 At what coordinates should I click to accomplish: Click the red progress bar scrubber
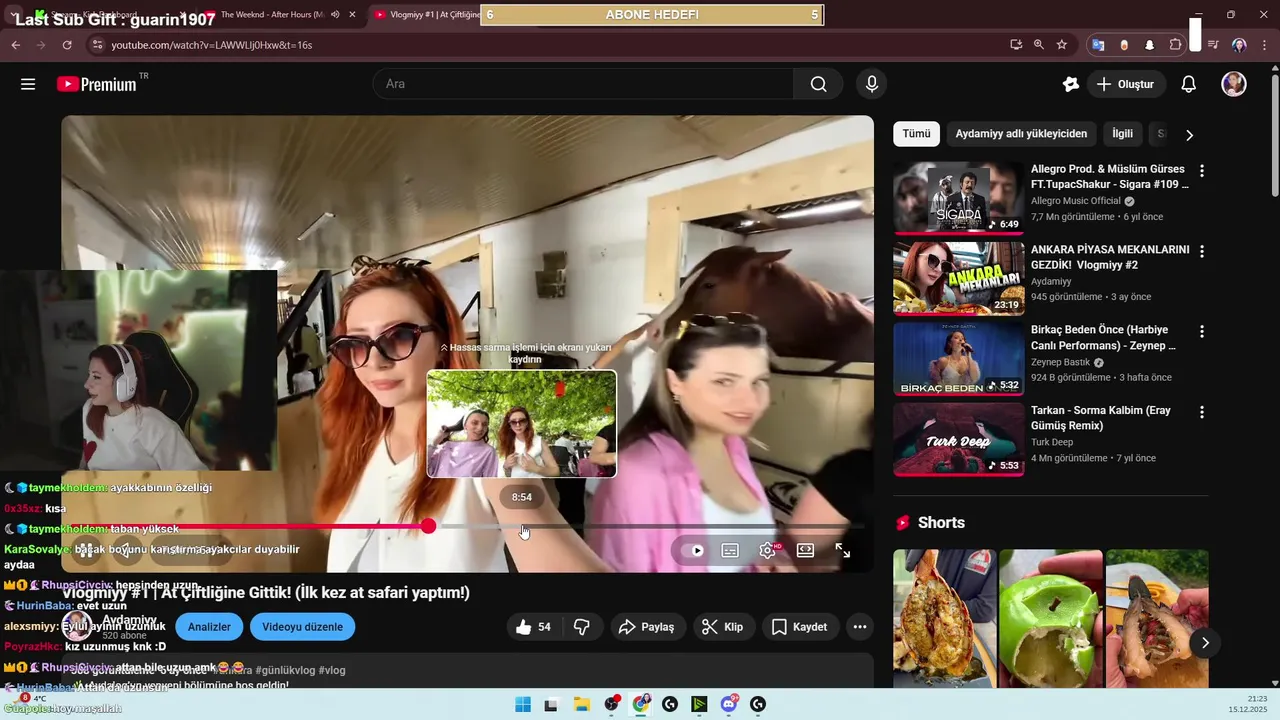pyautogui.click(x=428, y=526)
